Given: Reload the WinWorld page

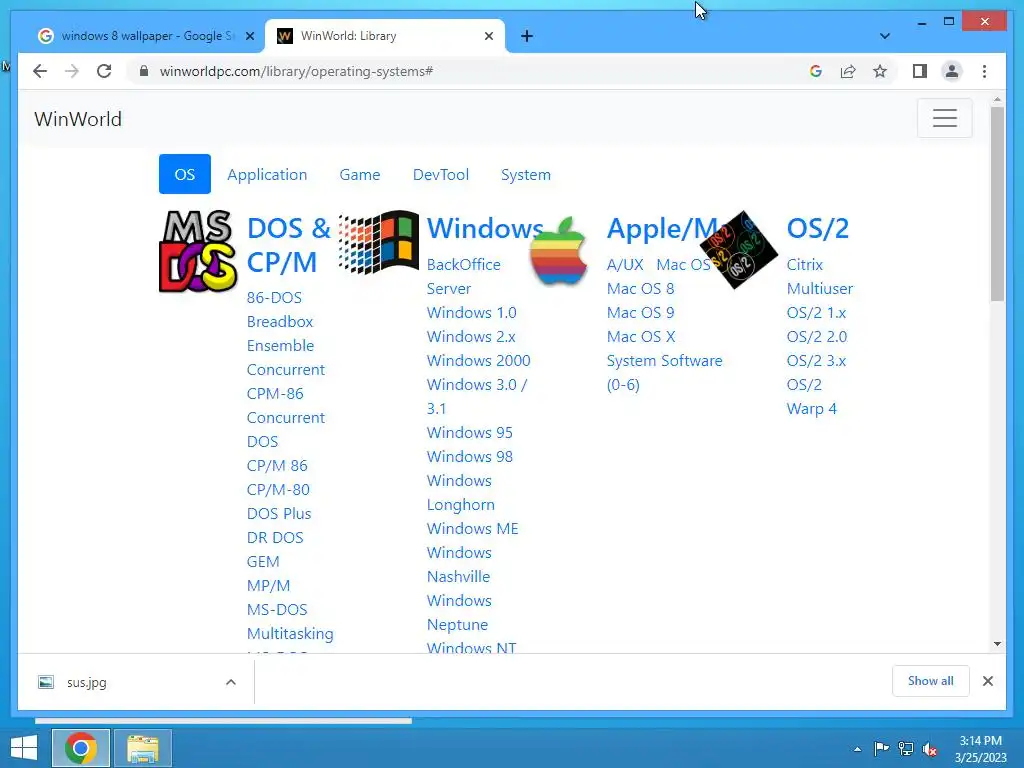Looking at the screenshot, I should (x=104, y=71).
